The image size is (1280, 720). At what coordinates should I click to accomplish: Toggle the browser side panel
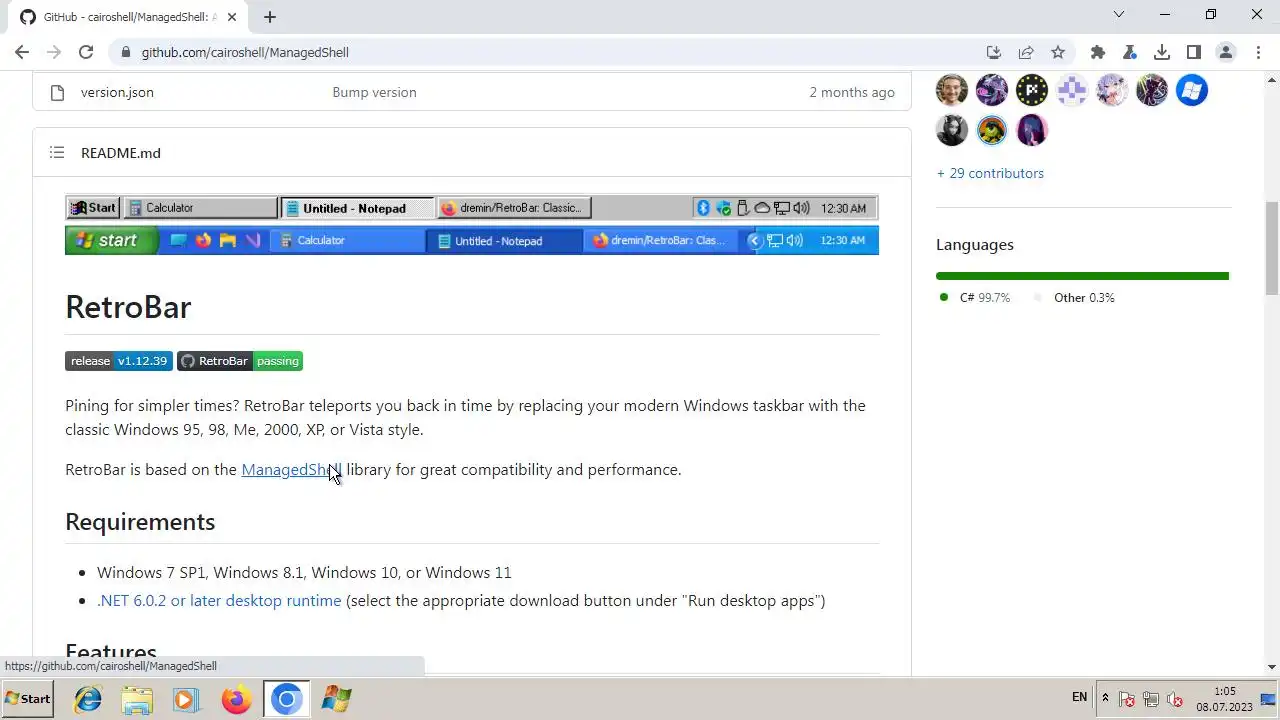tap(1194, 52)
